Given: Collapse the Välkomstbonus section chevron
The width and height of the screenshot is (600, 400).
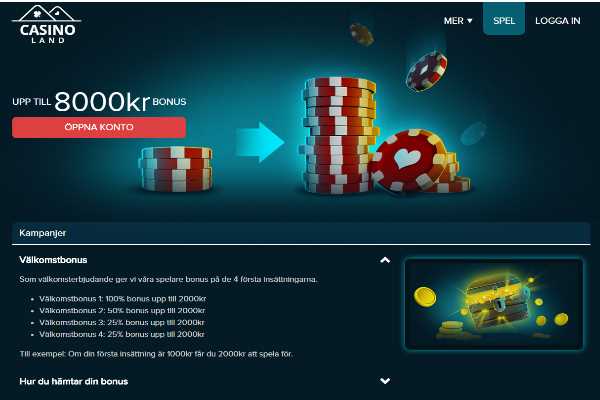Looking at the screenshot, I should coord(385,260).
